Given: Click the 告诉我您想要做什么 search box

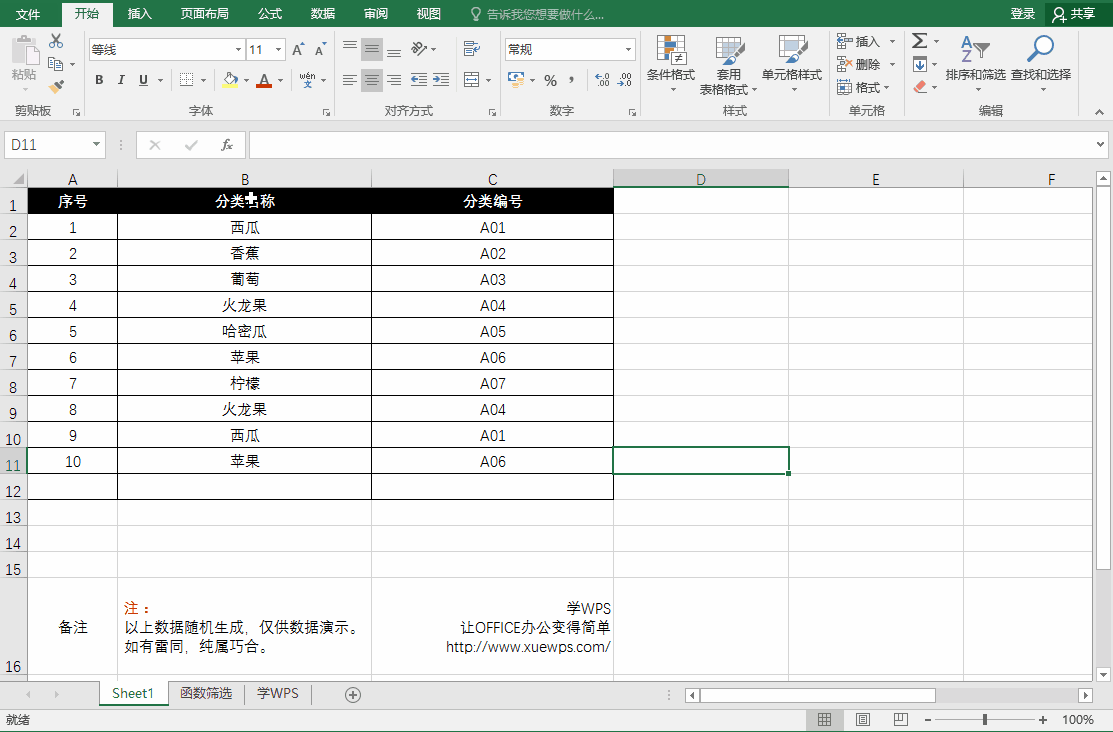Looking at the screenshot, I should [x=537, y=14].
